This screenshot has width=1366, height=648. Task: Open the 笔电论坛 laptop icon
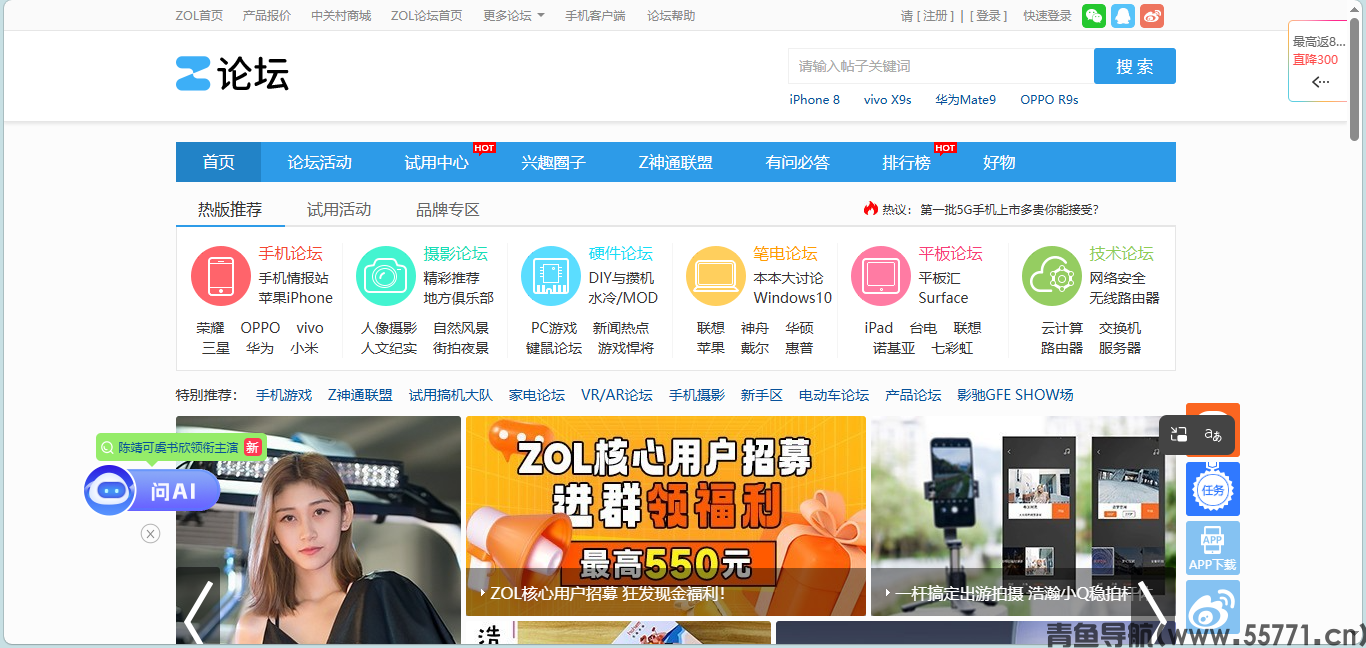click(716, 276)
